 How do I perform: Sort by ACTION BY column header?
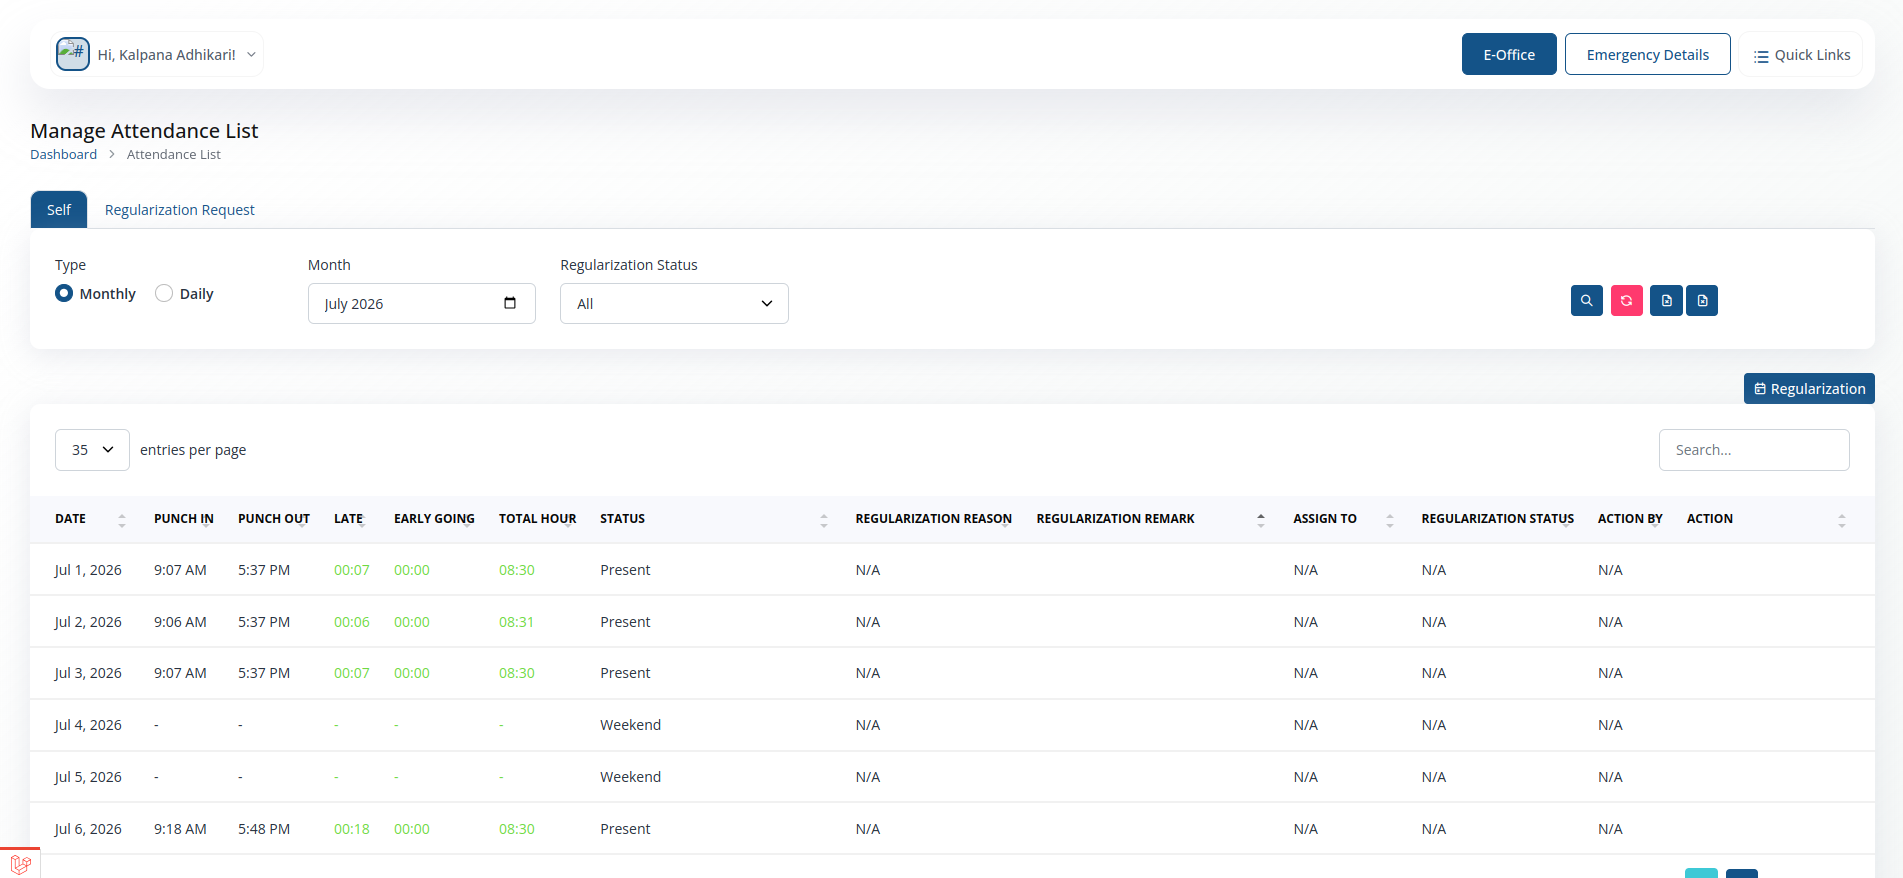1630,519
